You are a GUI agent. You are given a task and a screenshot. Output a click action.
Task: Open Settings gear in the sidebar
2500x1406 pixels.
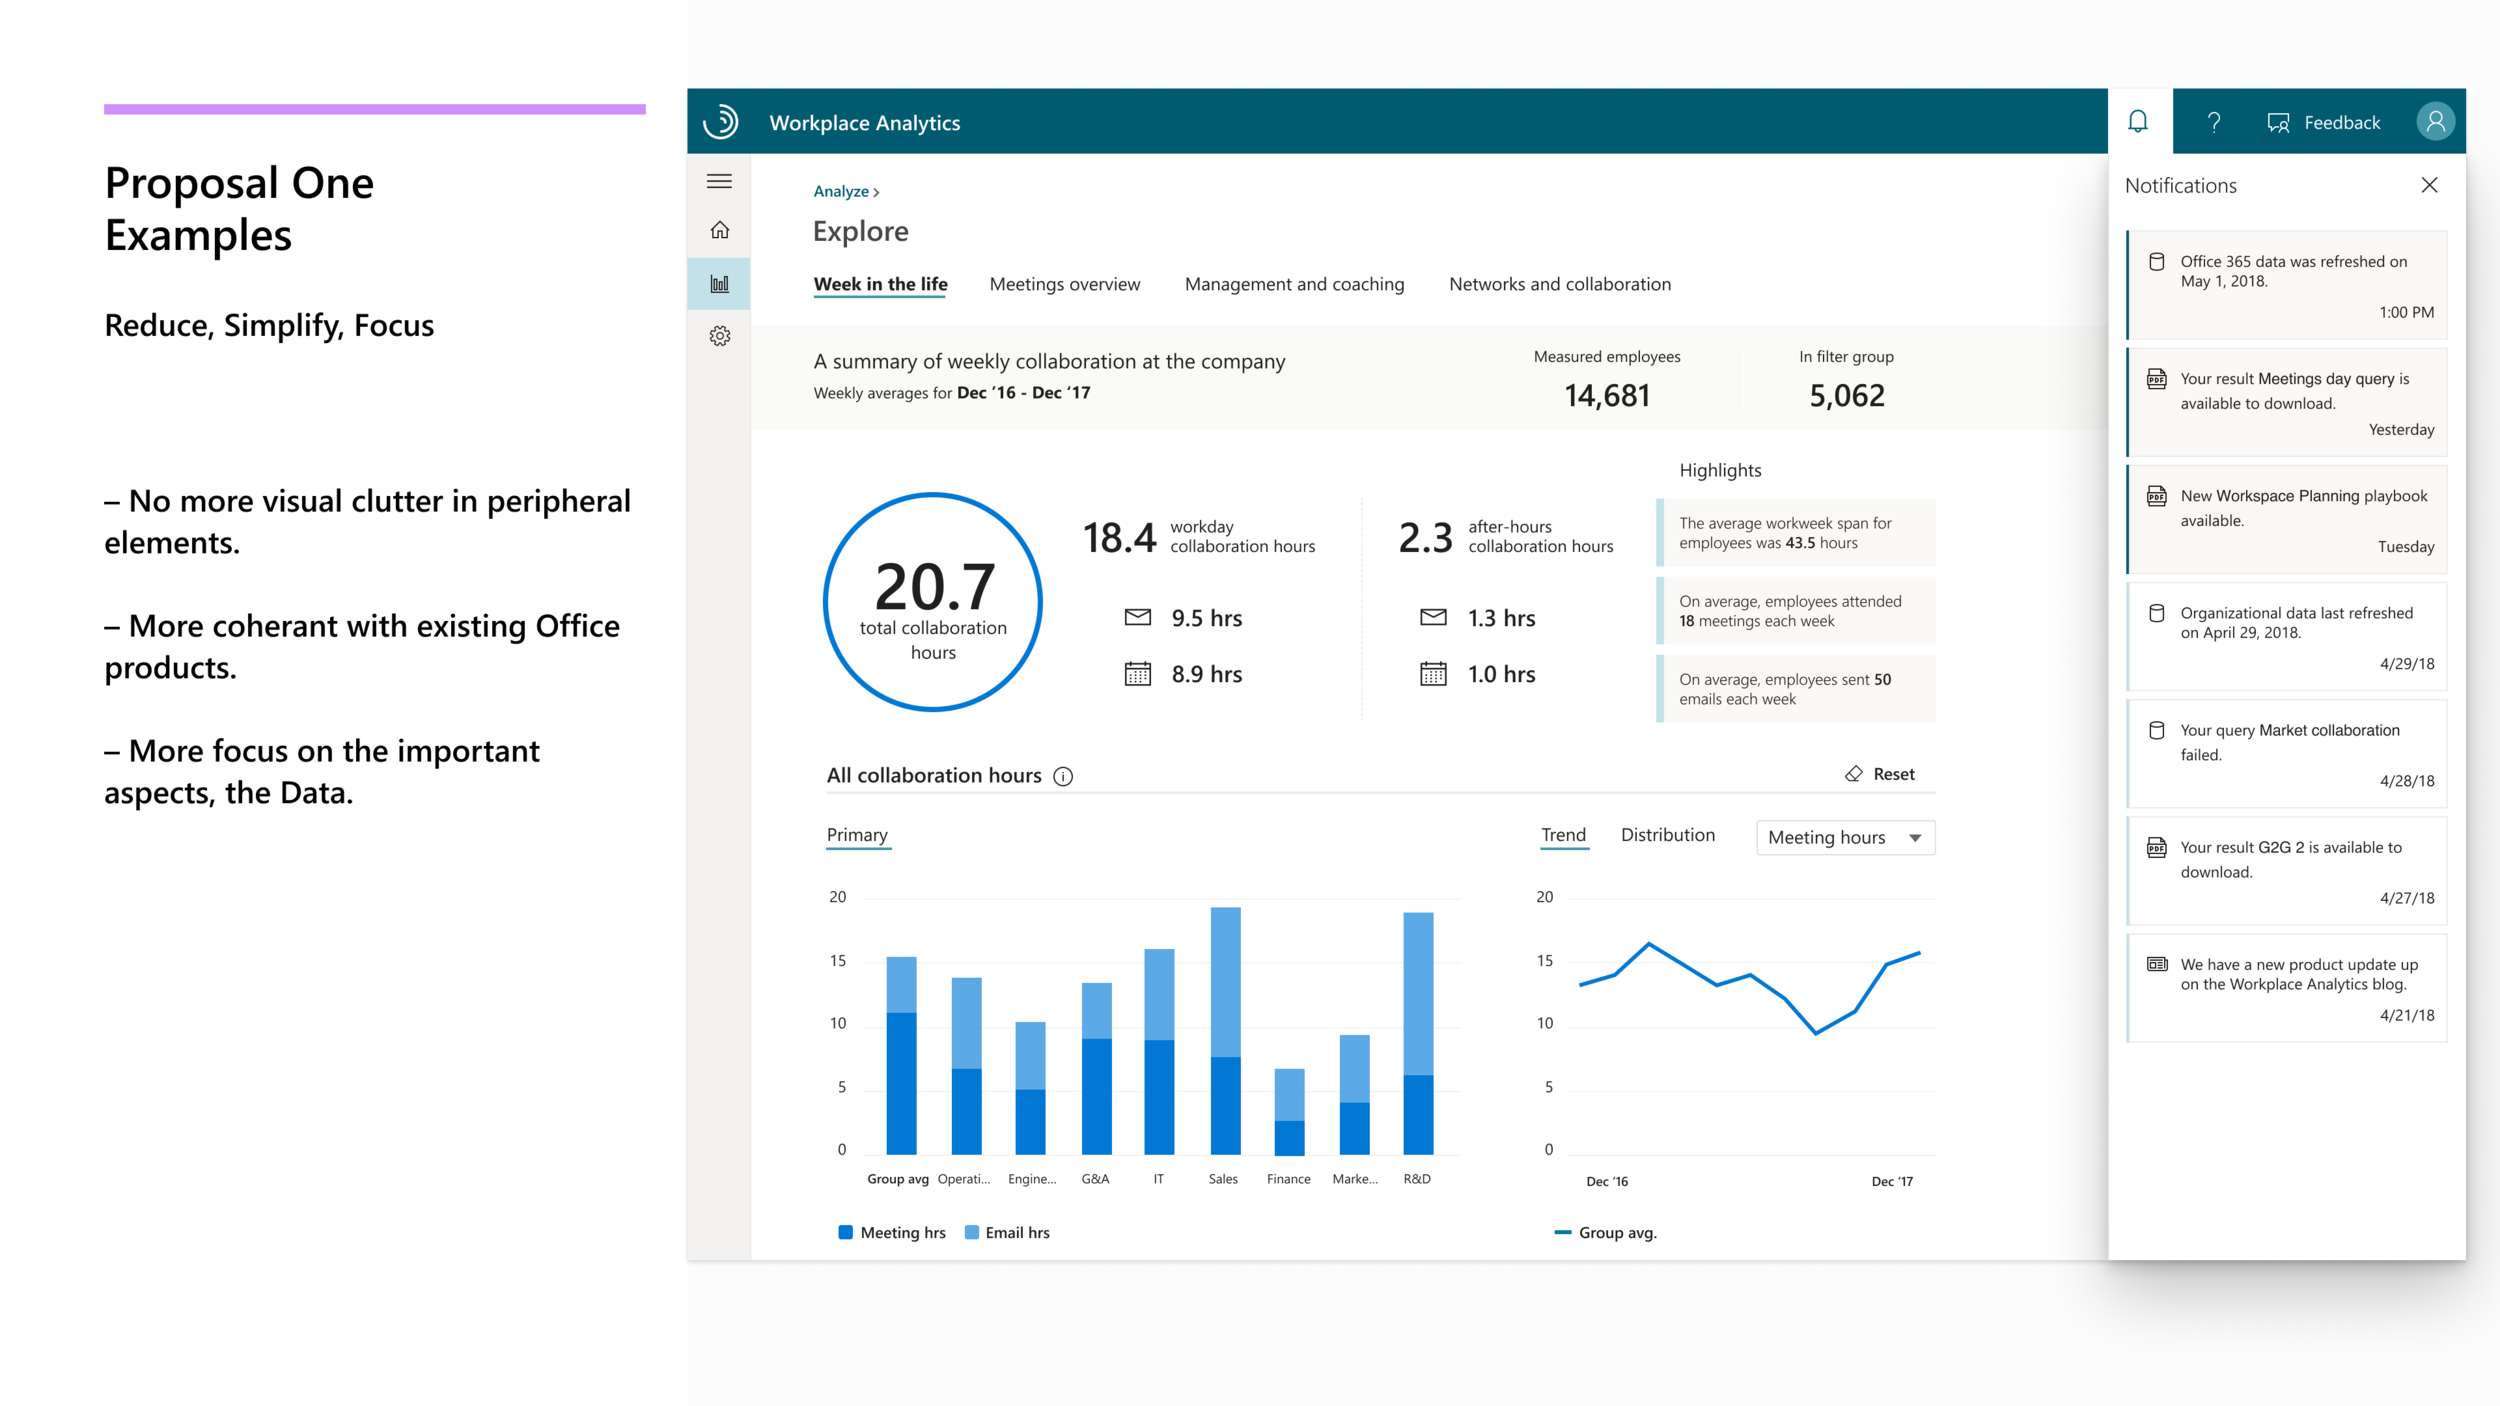pyautogui.click(x=719, y=337)
